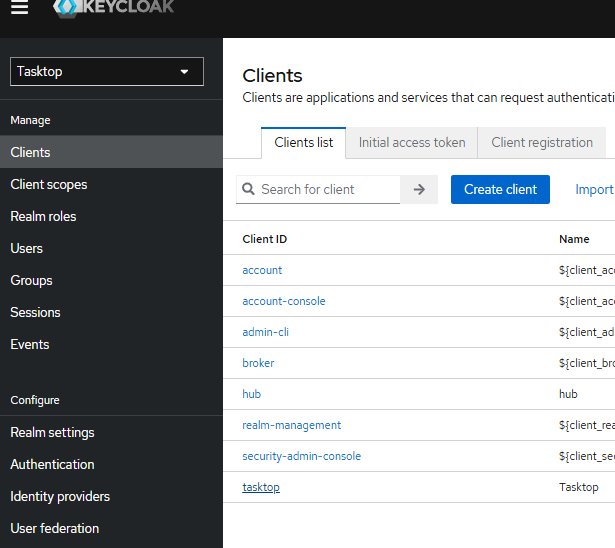Open the tasktop client entry

[x=261, y=487]
